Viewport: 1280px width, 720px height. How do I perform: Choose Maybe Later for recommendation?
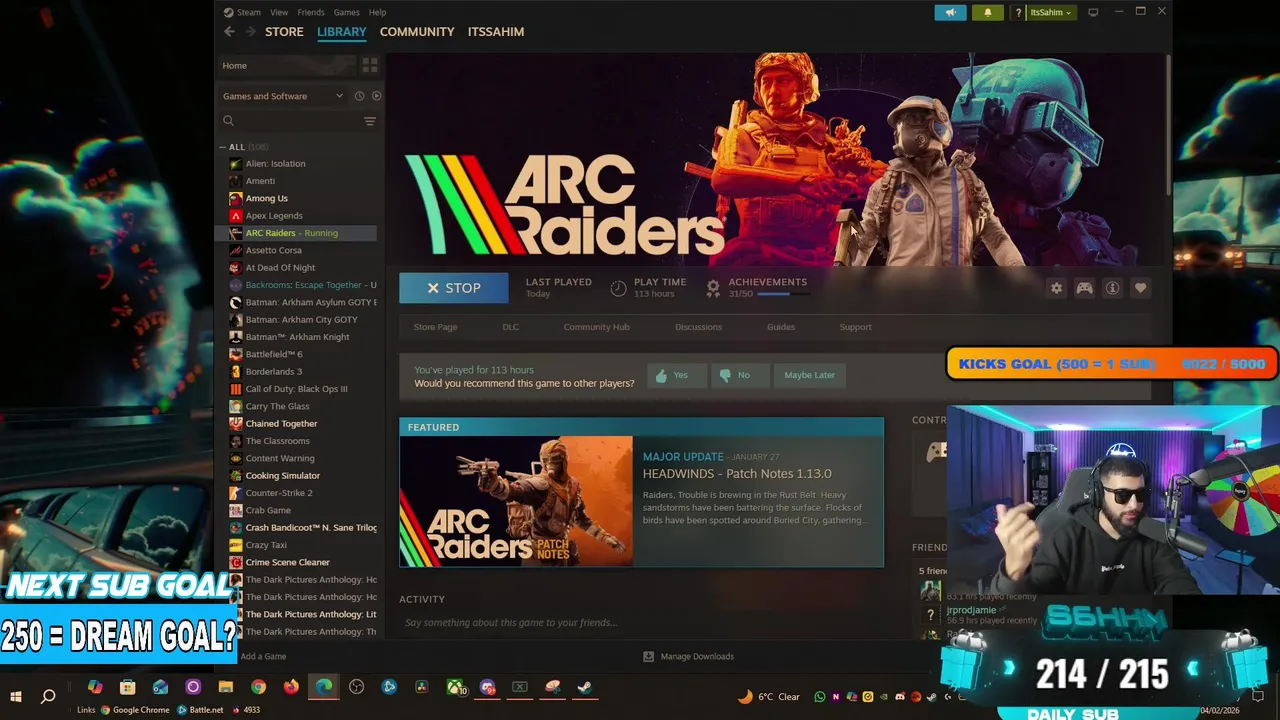click(x=809, y=375)
